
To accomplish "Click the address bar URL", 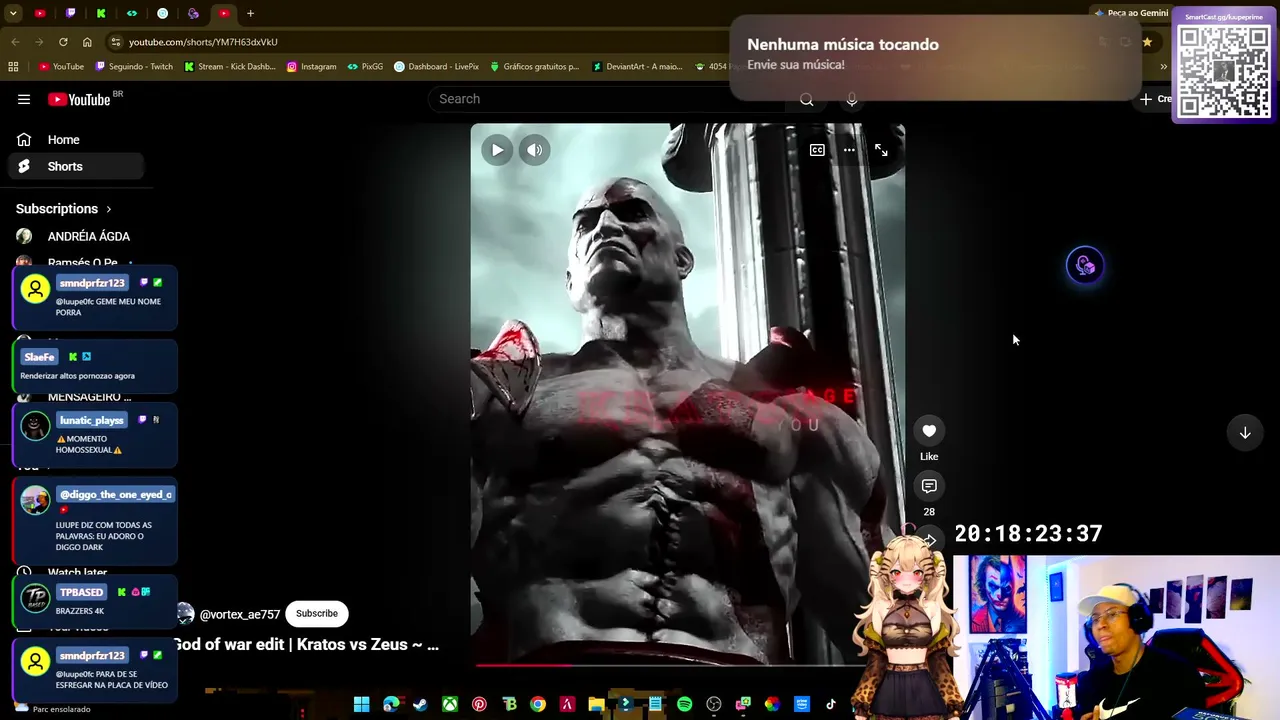I will click(x=203, y=42).
